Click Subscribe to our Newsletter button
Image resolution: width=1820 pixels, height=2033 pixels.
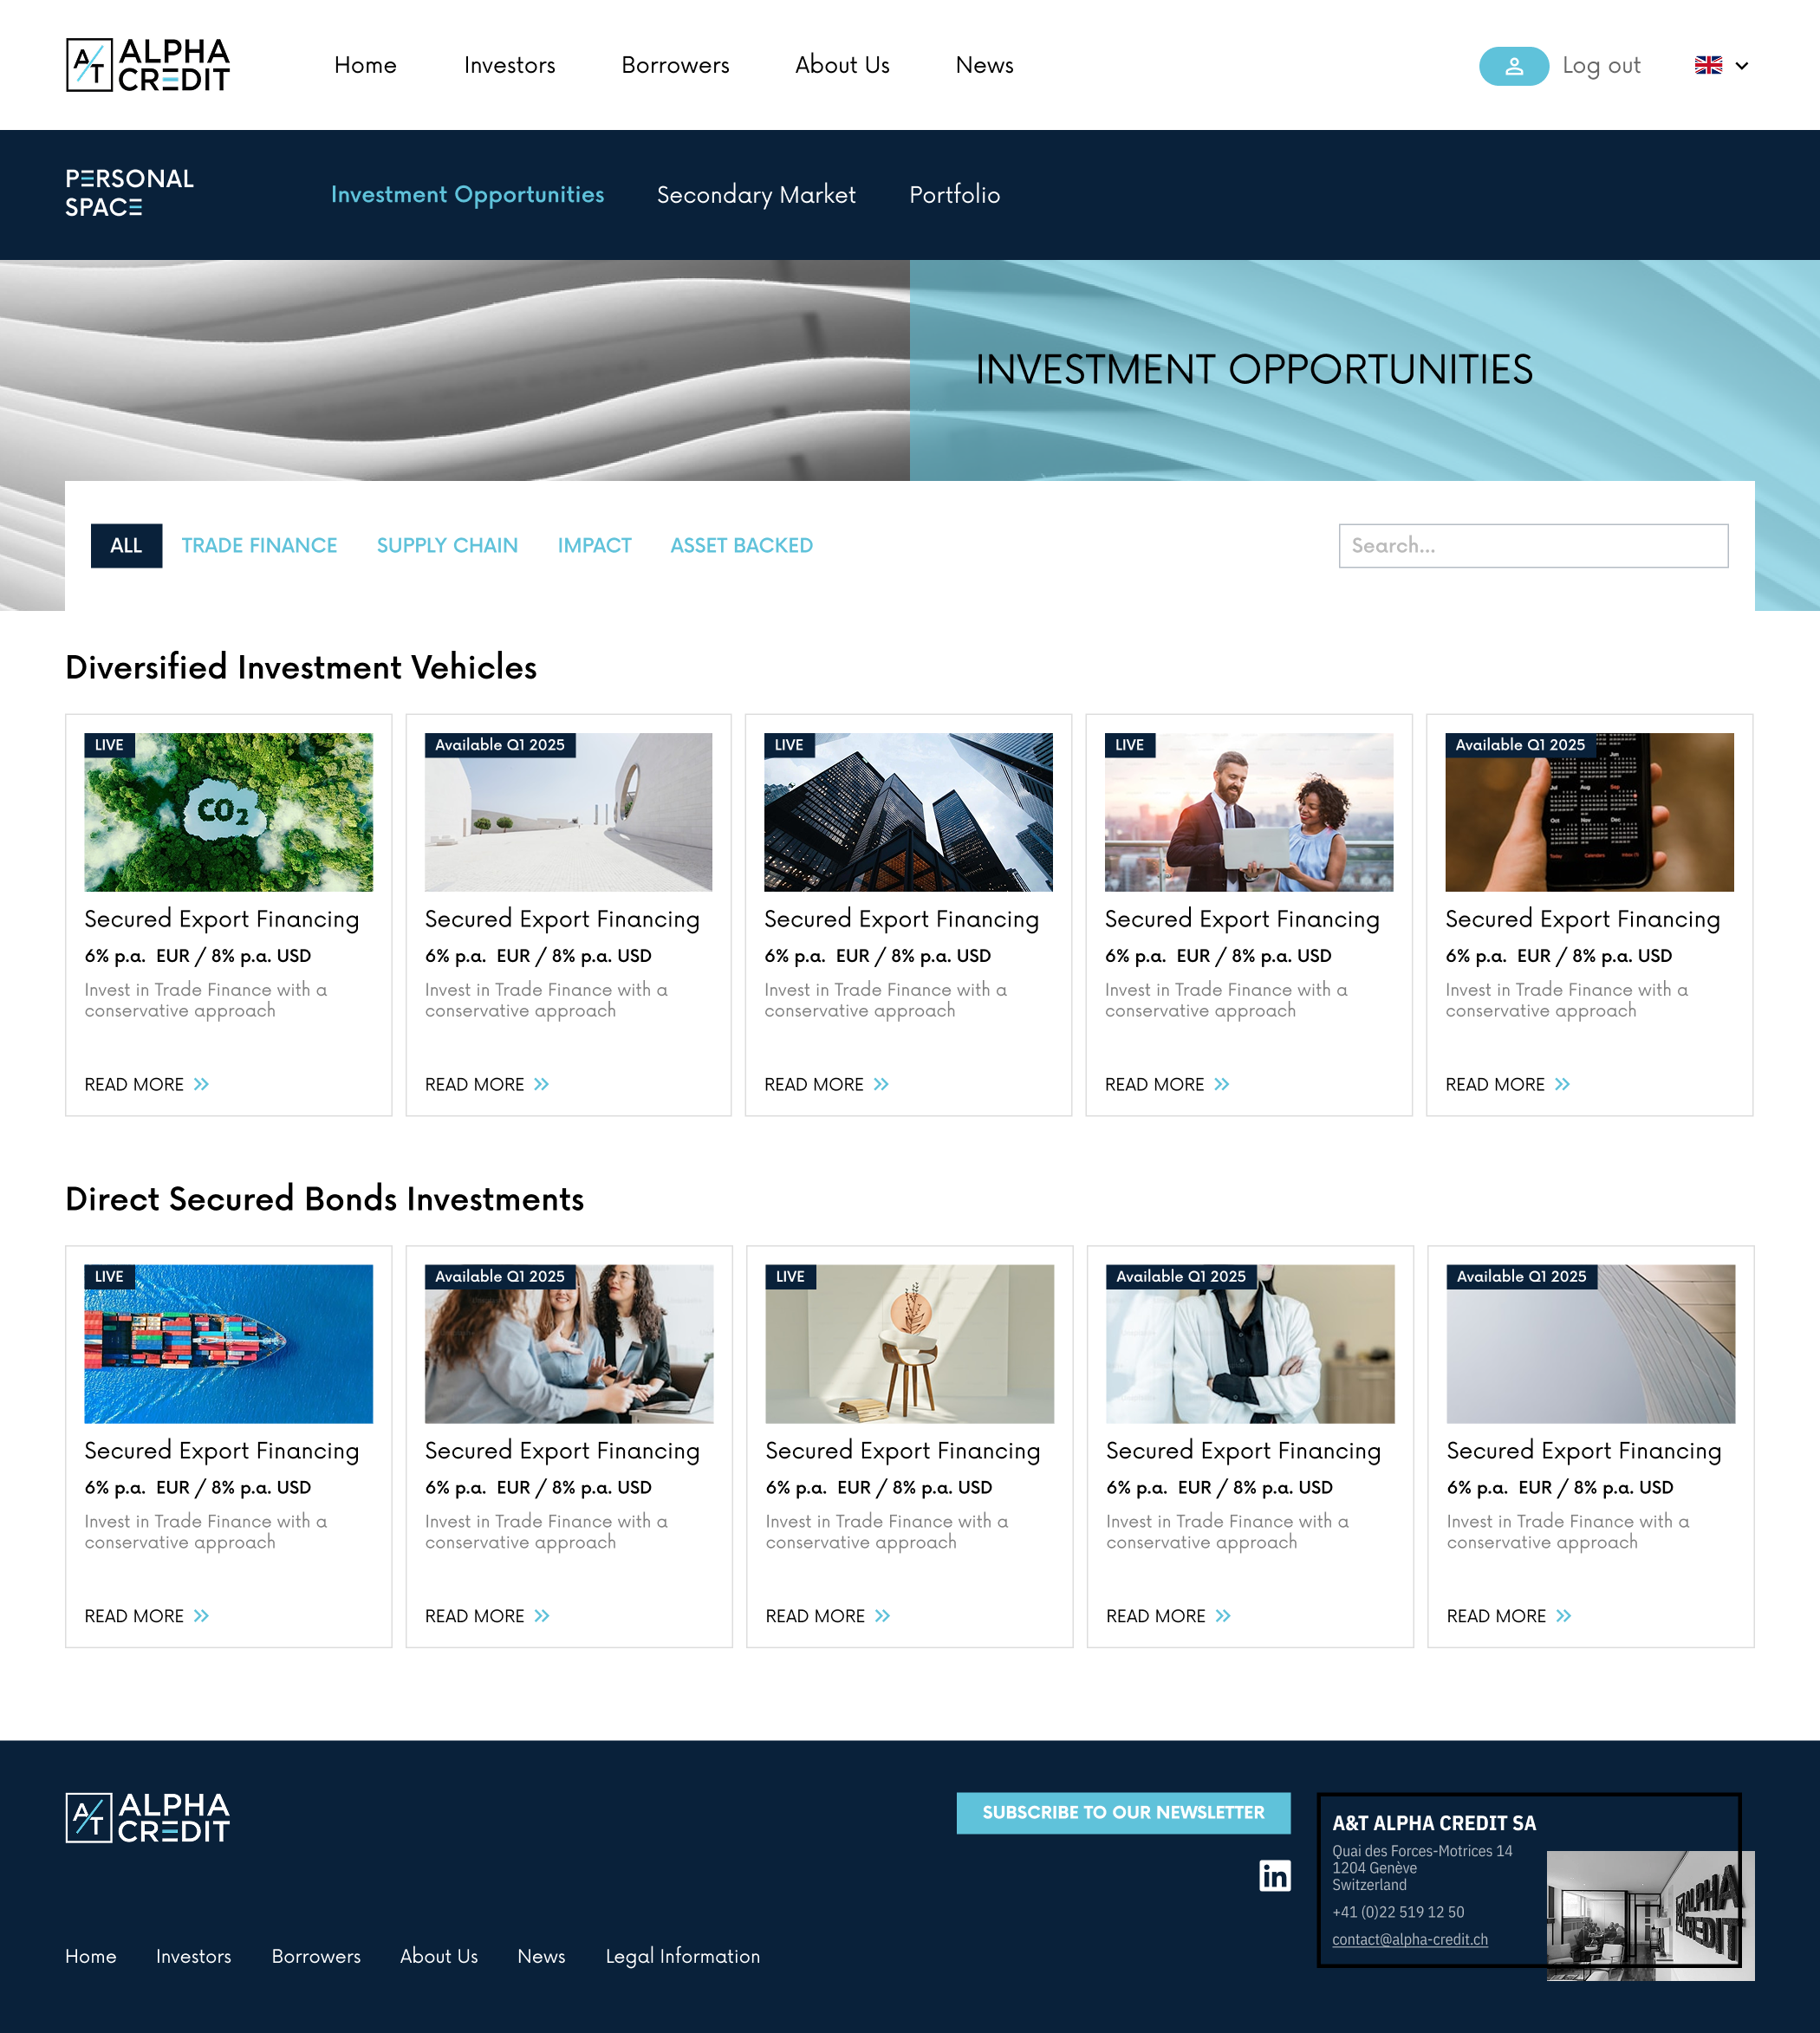point(1123,1813)
